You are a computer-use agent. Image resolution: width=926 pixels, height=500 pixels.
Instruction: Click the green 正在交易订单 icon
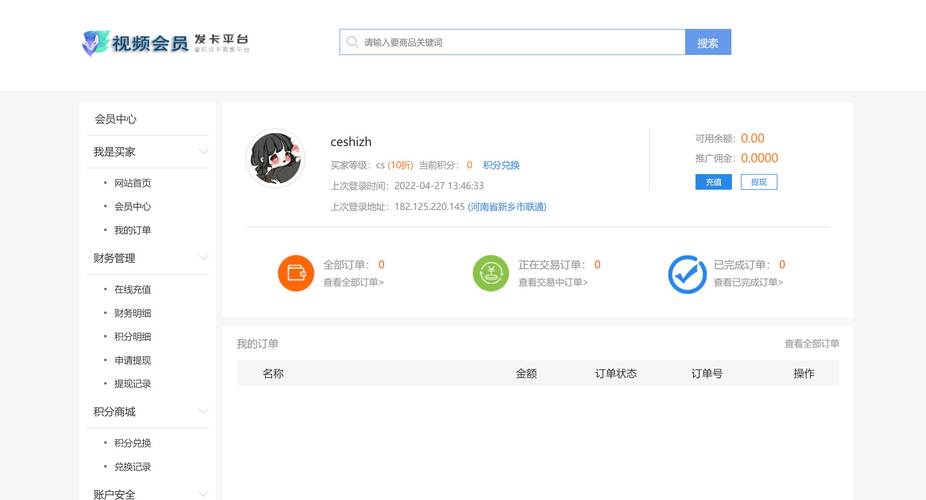coord(491,273)
